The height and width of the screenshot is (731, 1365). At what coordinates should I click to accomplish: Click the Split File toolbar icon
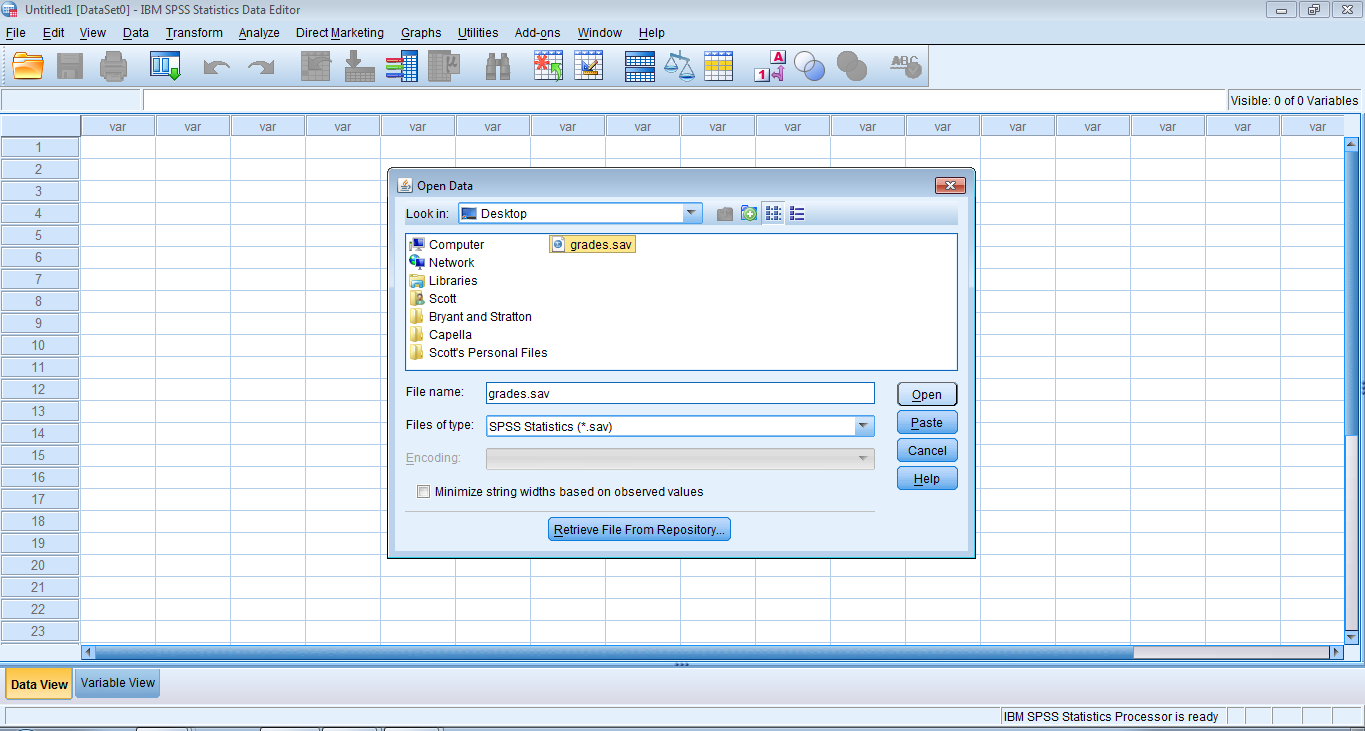click(x=639, y=67)
